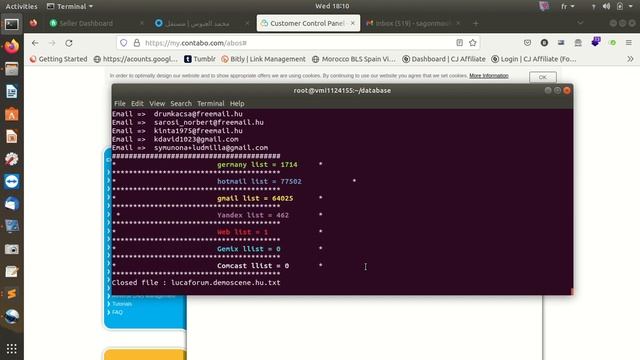The image size is (640, 360).
Task: Click the tracking protection shield icon
Action: click(124, 43)
